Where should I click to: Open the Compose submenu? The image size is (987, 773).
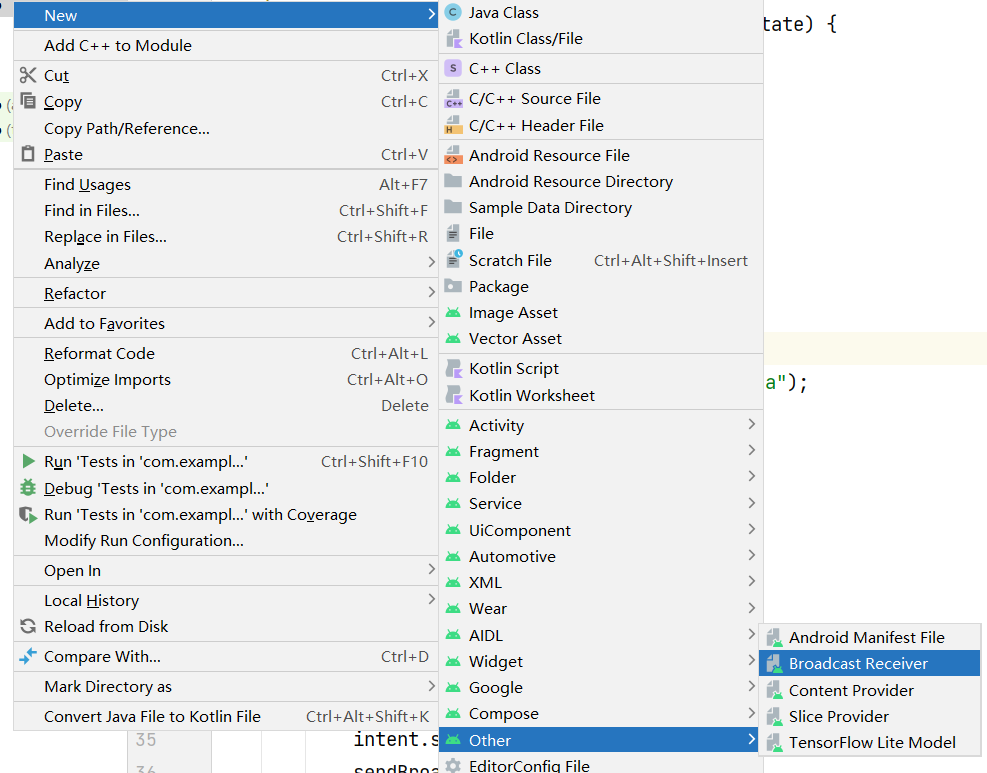601,714
